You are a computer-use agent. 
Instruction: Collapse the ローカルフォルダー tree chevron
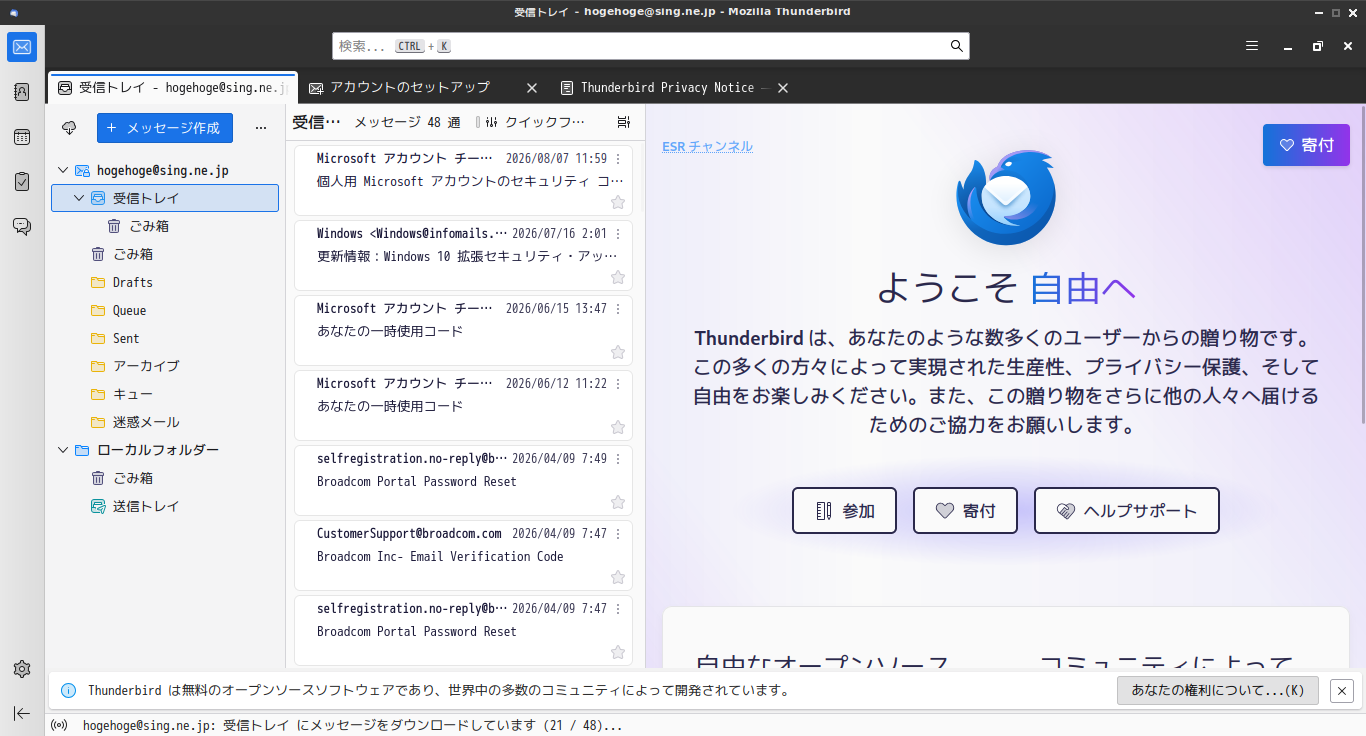click(63, 451)
